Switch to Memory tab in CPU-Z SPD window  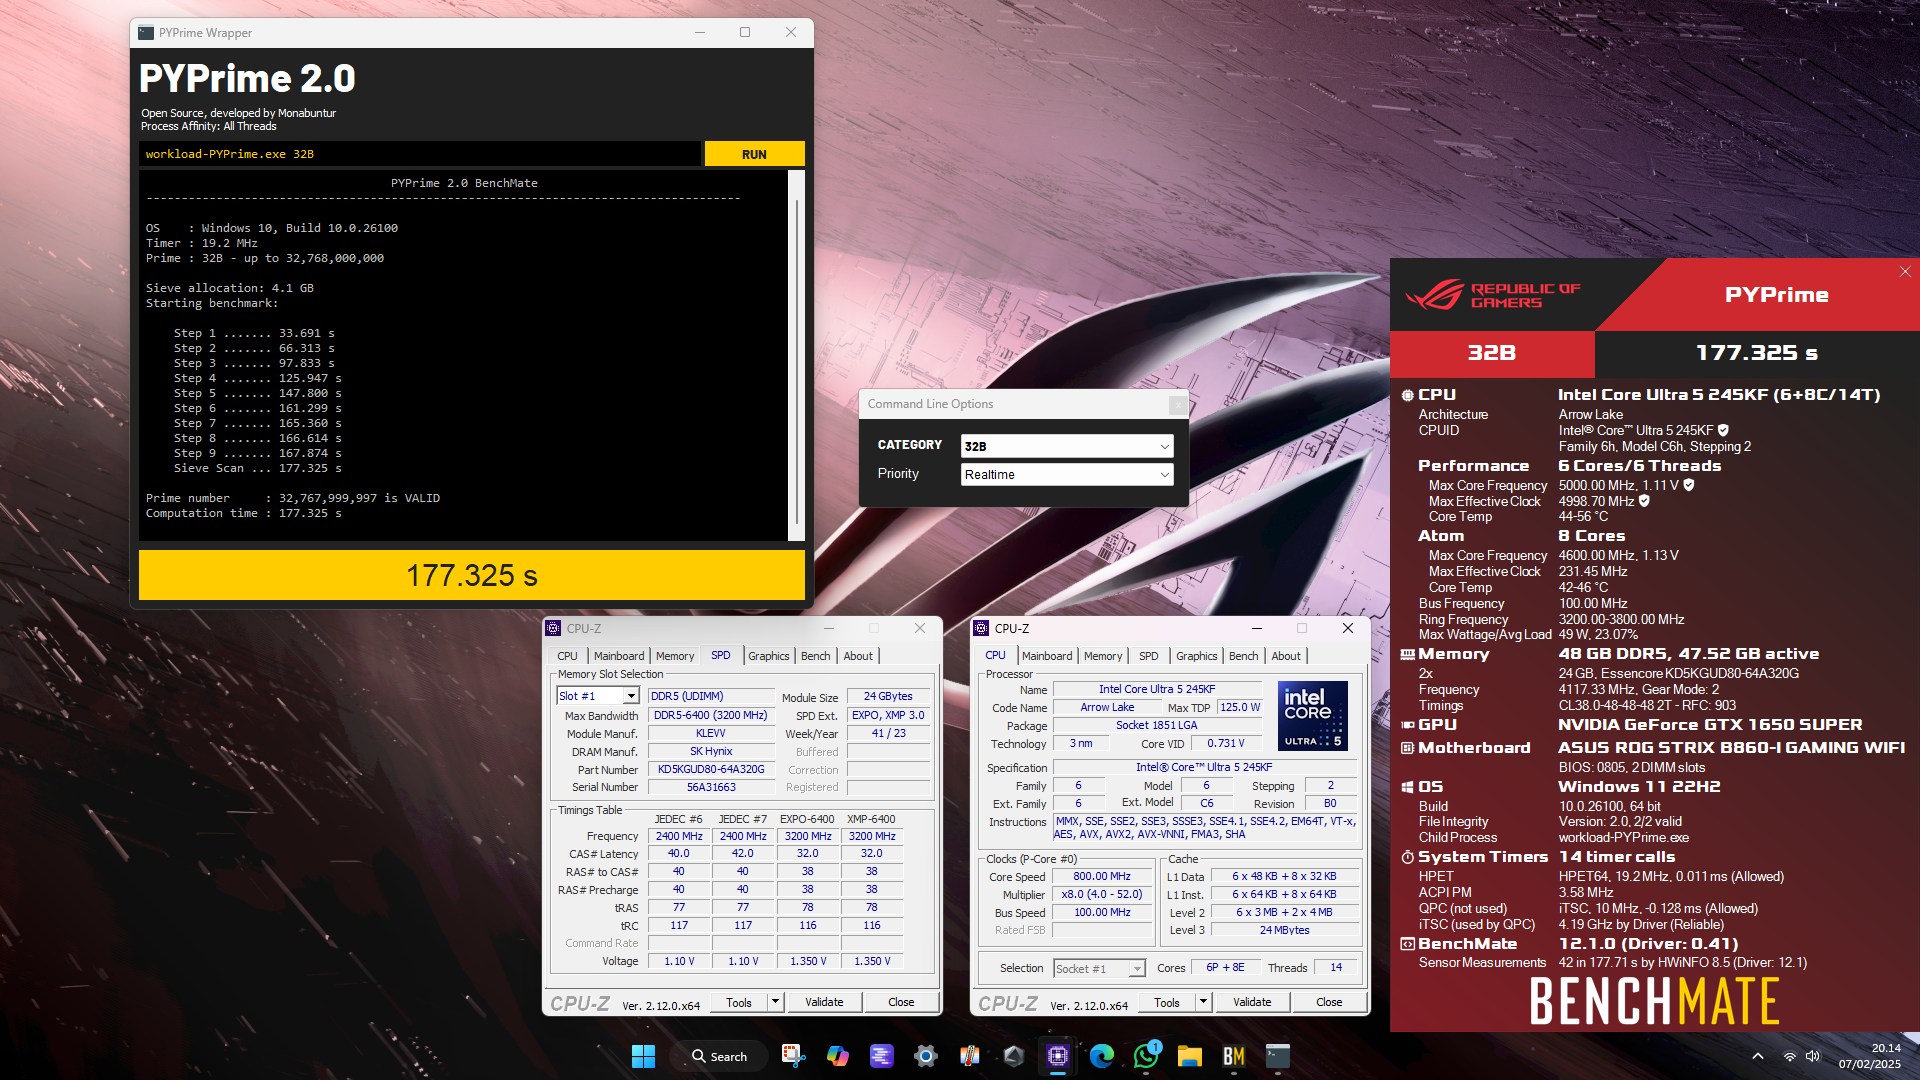[x=675, y=656]
